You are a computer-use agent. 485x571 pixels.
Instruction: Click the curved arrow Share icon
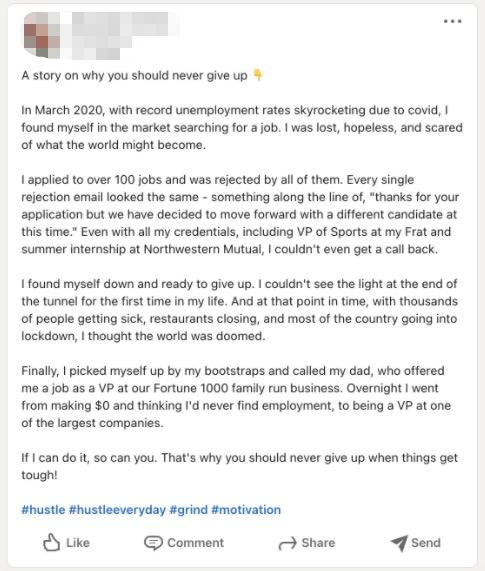point(288,544)
